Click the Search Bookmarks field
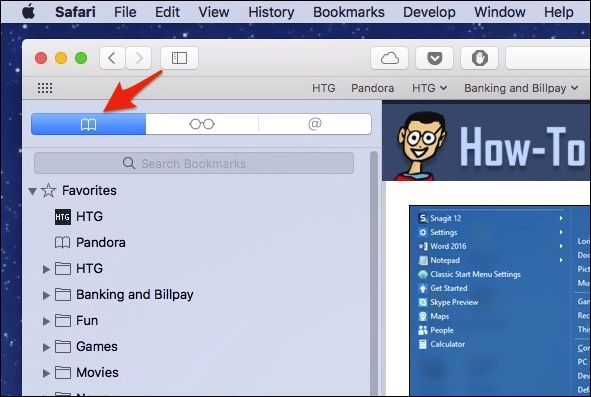The width and height of the screenshot is (591, 397). pos(194,163)
